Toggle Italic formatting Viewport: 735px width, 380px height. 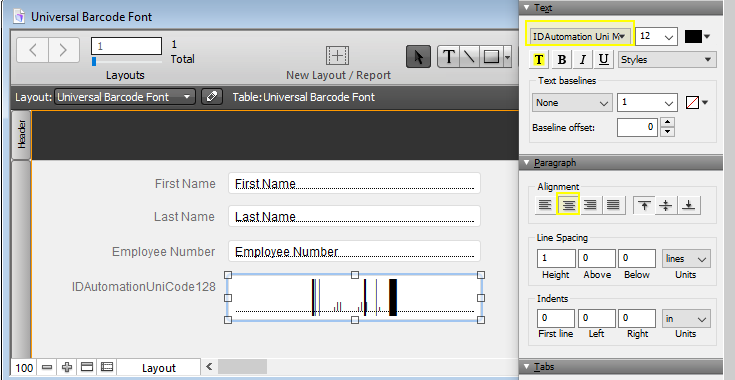(x=583, y=60)
